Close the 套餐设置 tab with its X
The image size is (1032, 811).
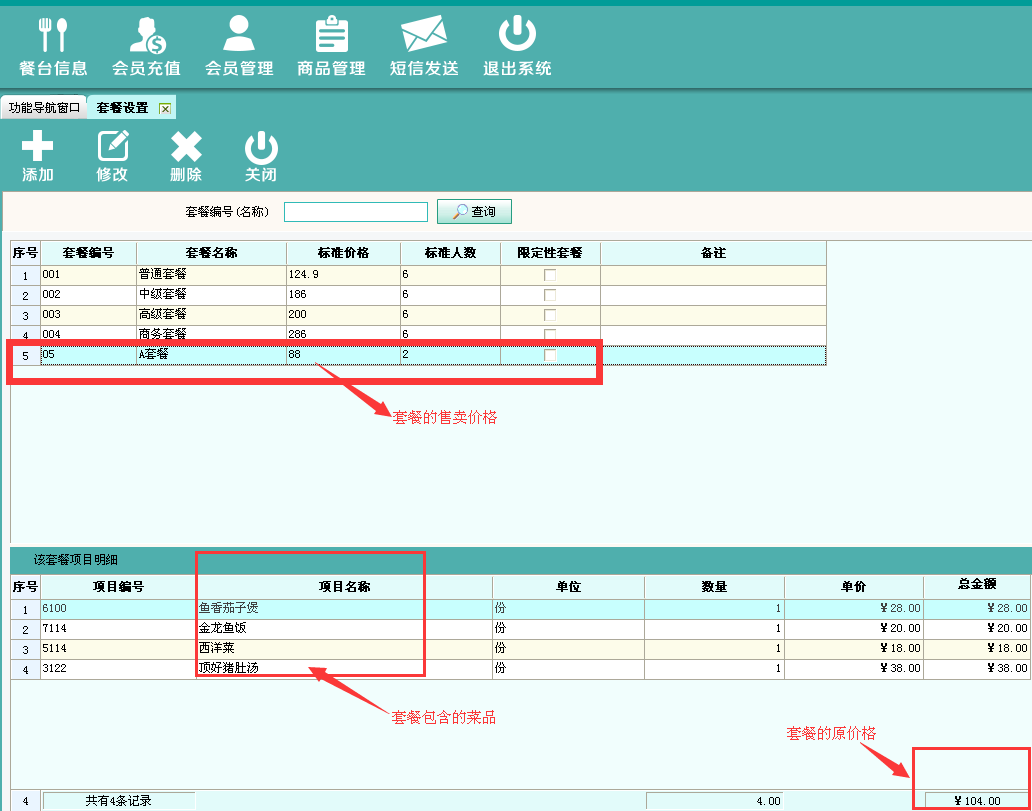tap(165, 108)
